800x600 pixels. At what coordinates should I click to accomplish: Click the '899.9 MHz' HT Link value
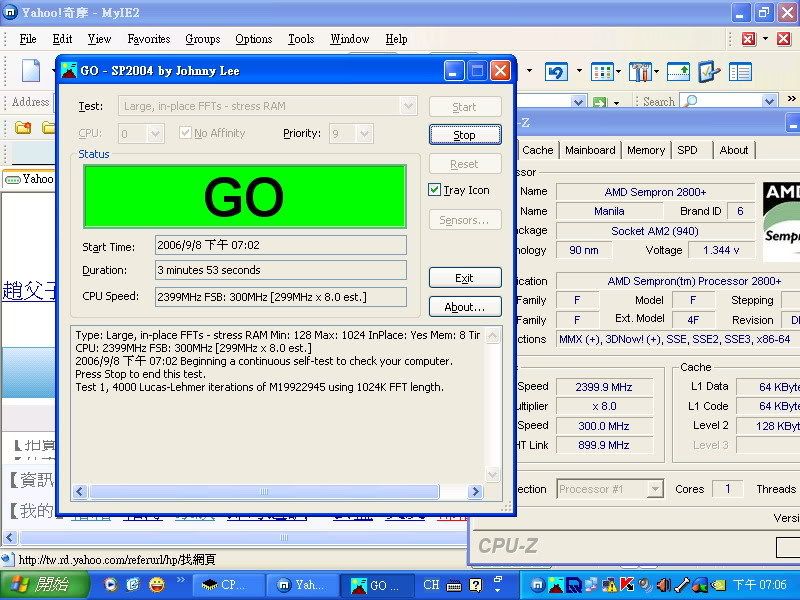click(604, 445)
